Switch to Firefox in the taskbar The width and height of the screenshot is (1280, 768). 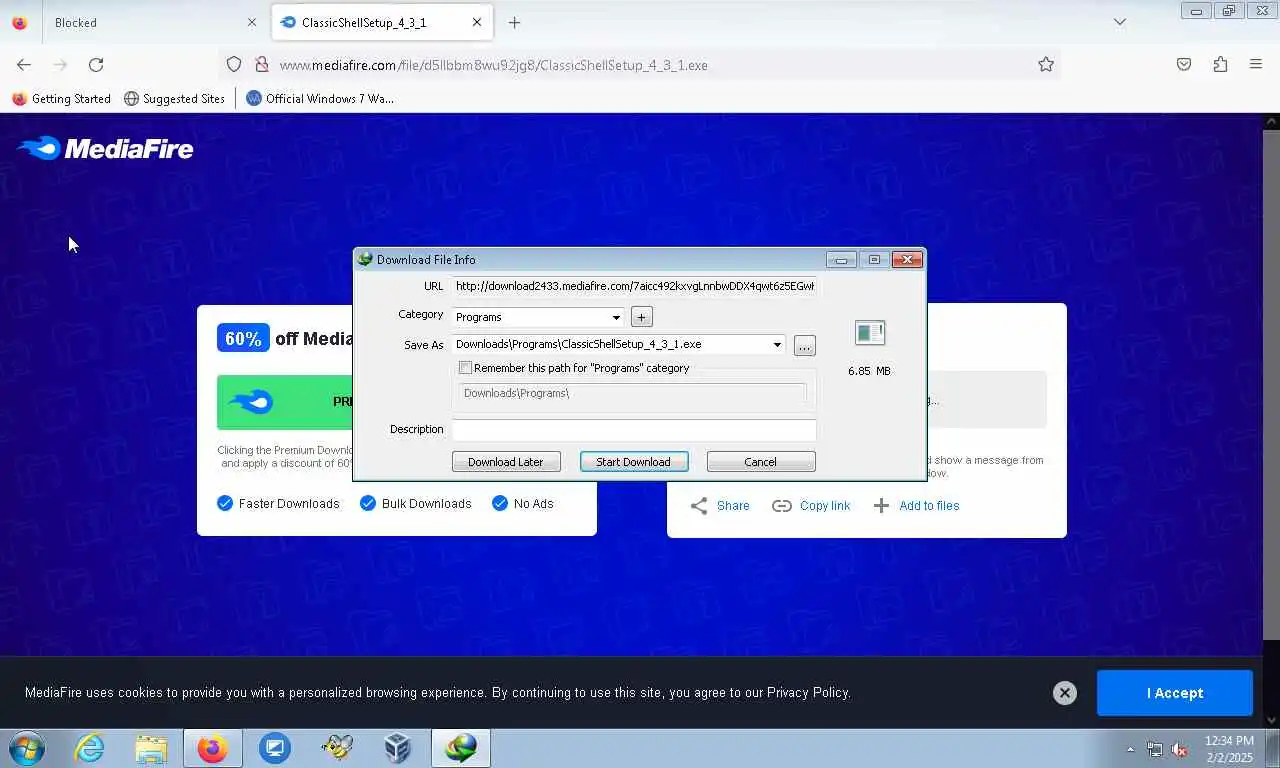212,748
